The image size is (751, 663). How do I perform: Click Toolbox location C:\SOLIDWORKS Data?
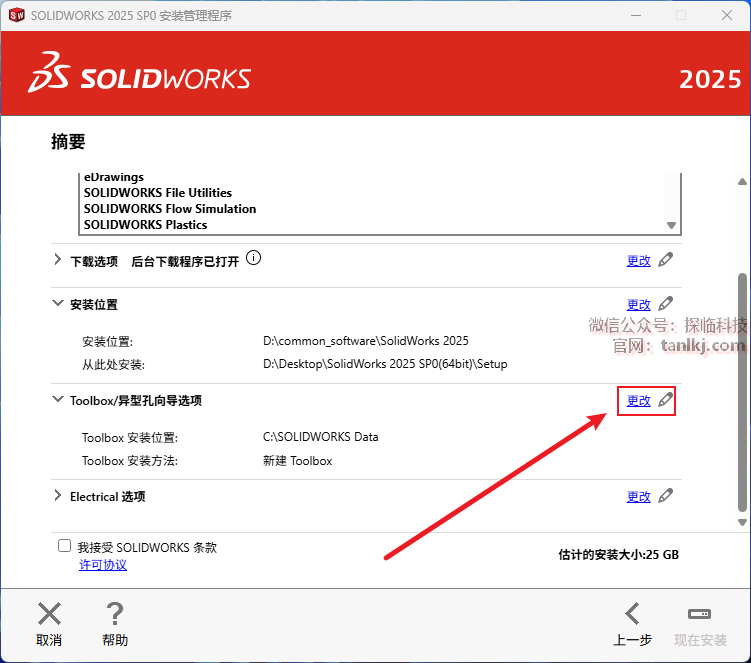[x=320, y=437]
